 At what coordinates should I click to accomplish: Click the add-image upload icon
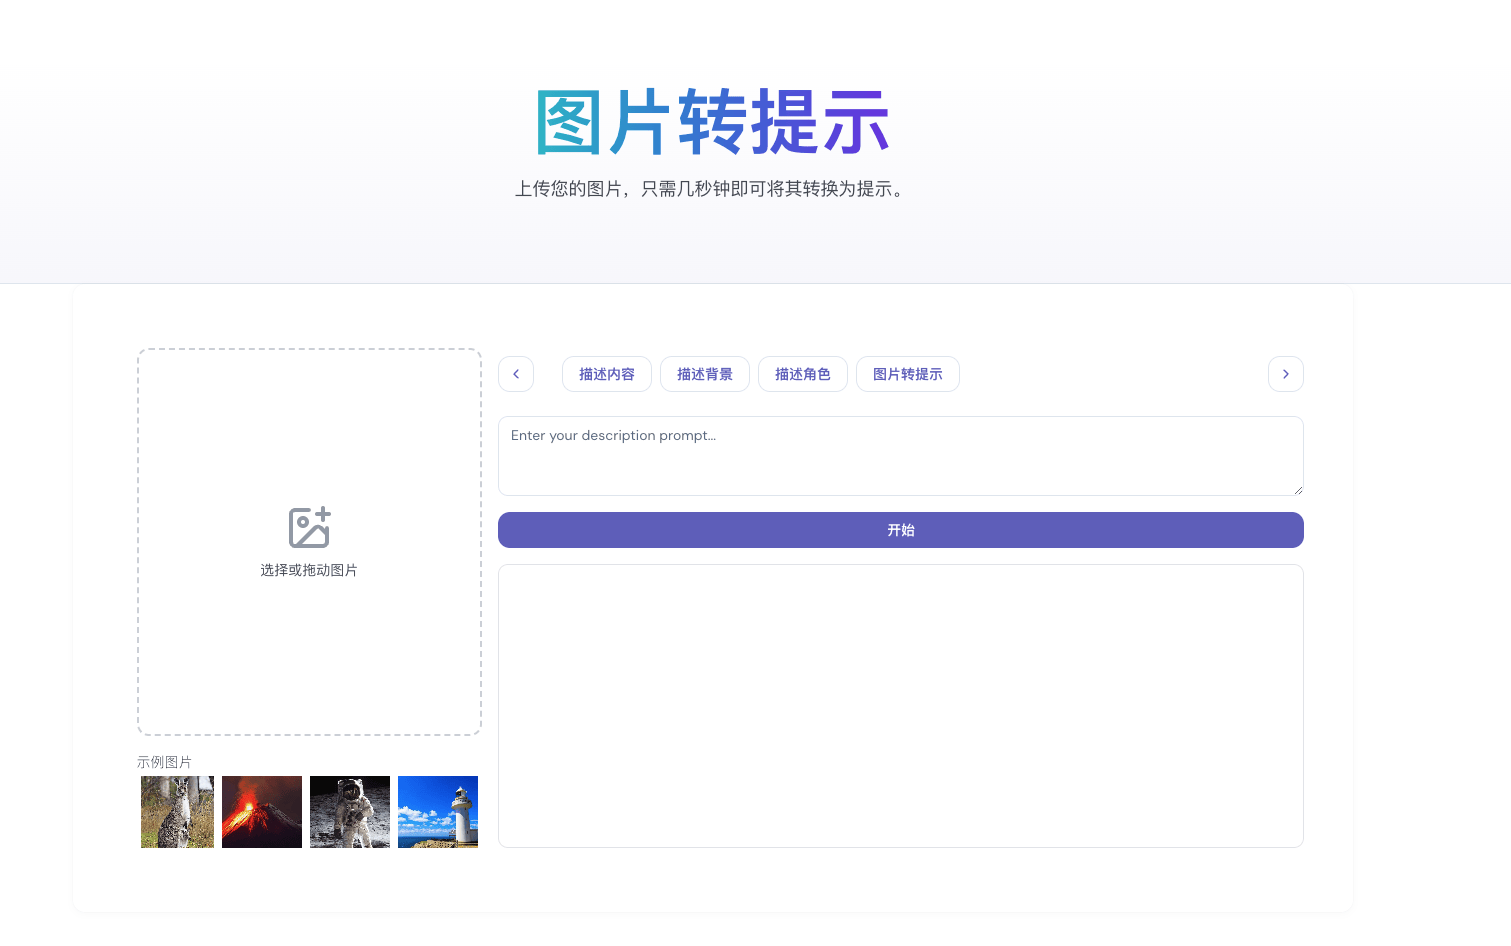click(x=309, y=527)
